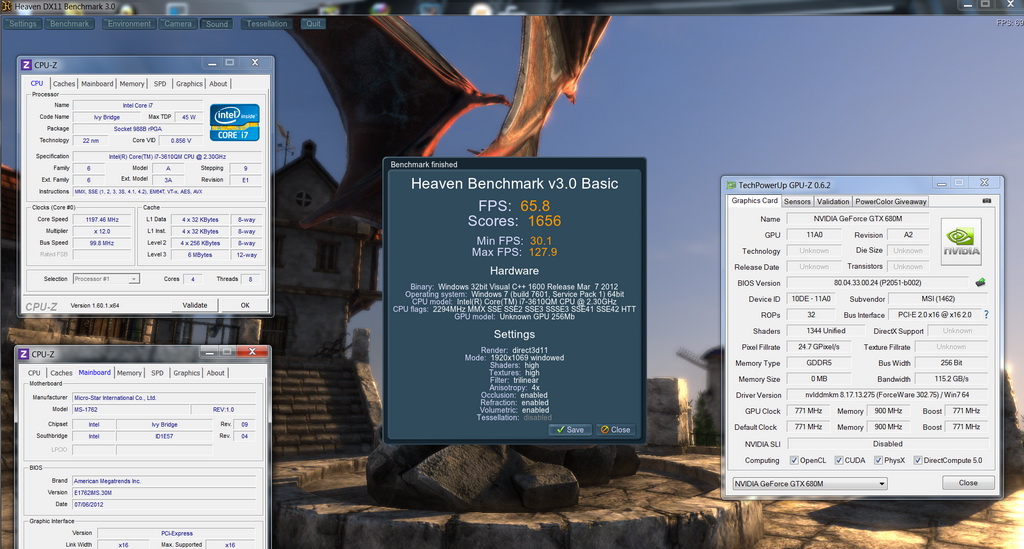1024x549 pixels.
Task: Click BIOS Version E1762IMS.30M field
Action: (163, 493)
